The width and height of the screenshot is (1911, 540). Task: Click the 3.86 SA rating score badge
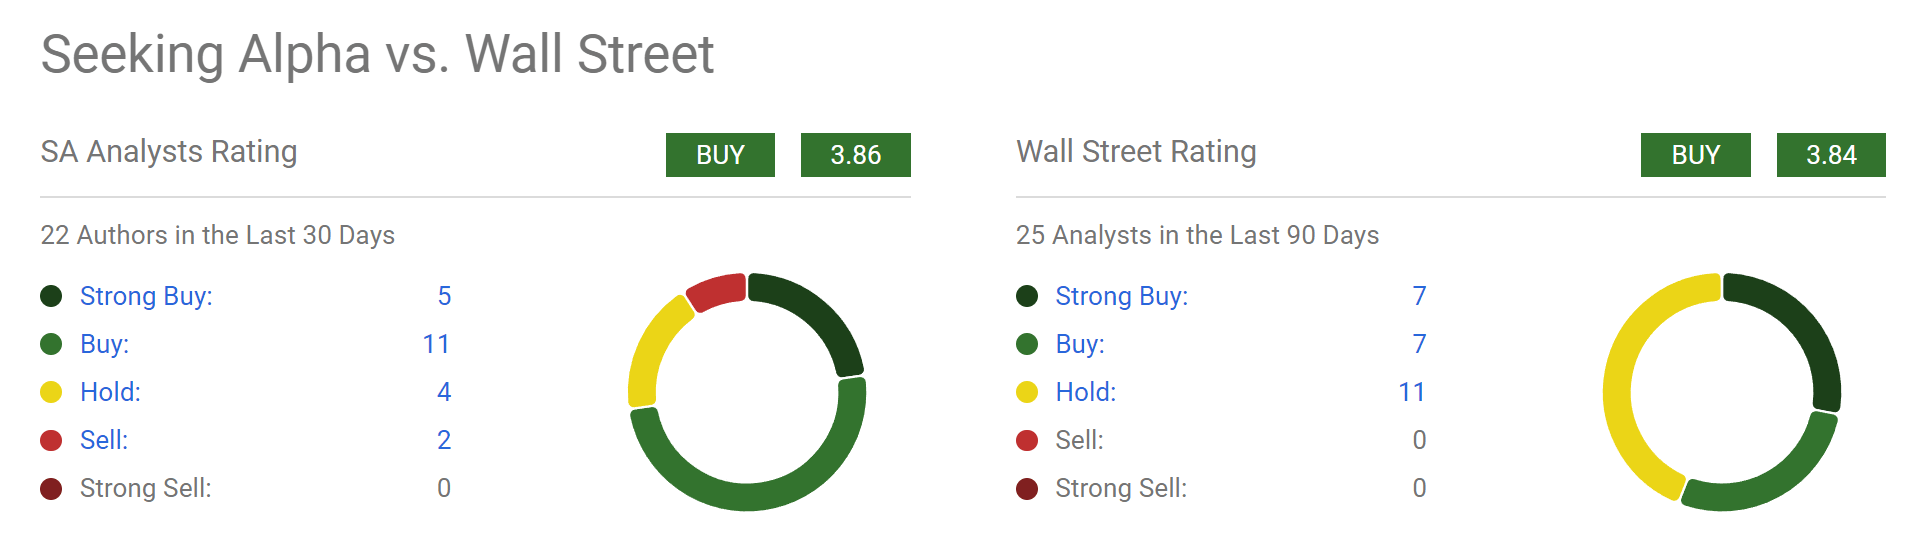(x=855, y=155)
